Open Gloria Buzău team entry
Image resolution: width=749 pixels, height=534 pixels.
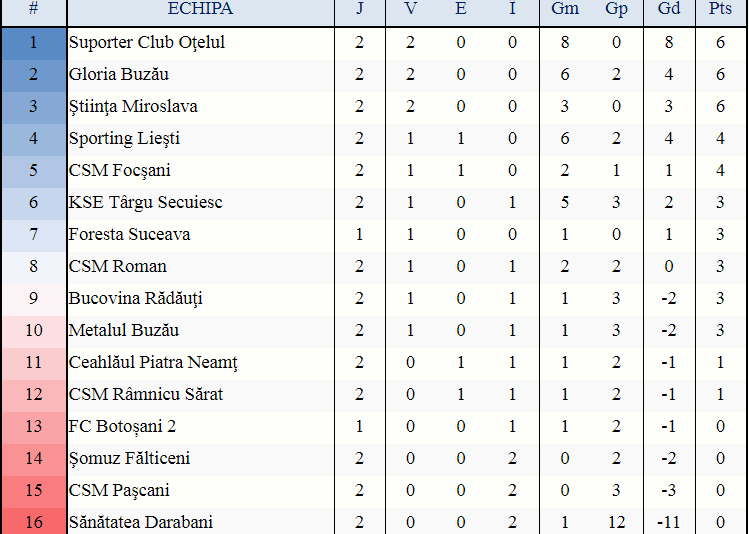tap(119, 74)
